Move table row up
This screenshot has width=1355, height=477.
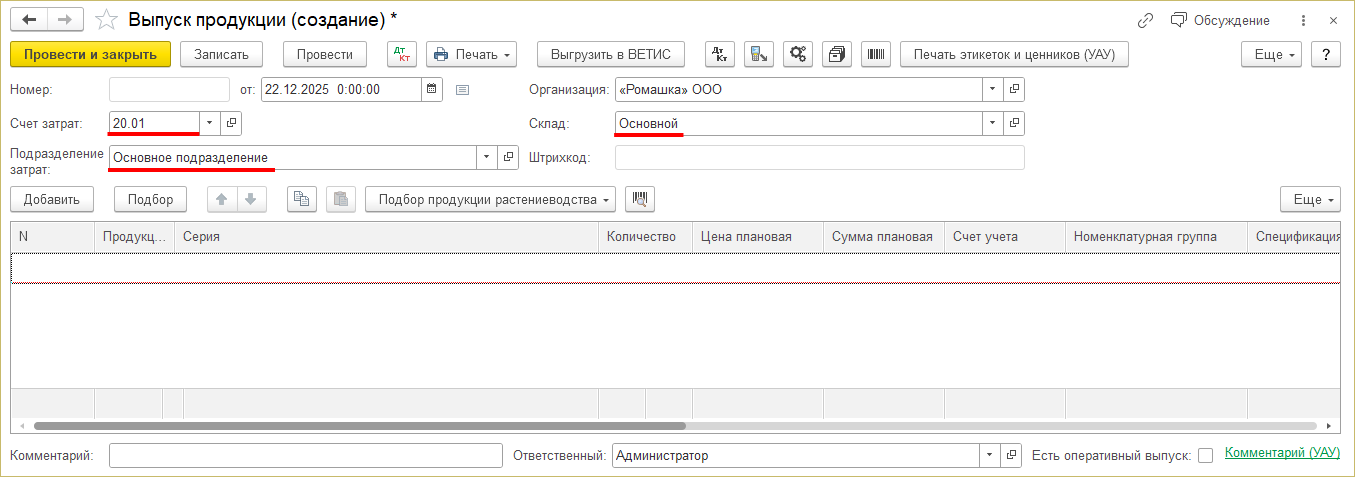coord(222,199)
